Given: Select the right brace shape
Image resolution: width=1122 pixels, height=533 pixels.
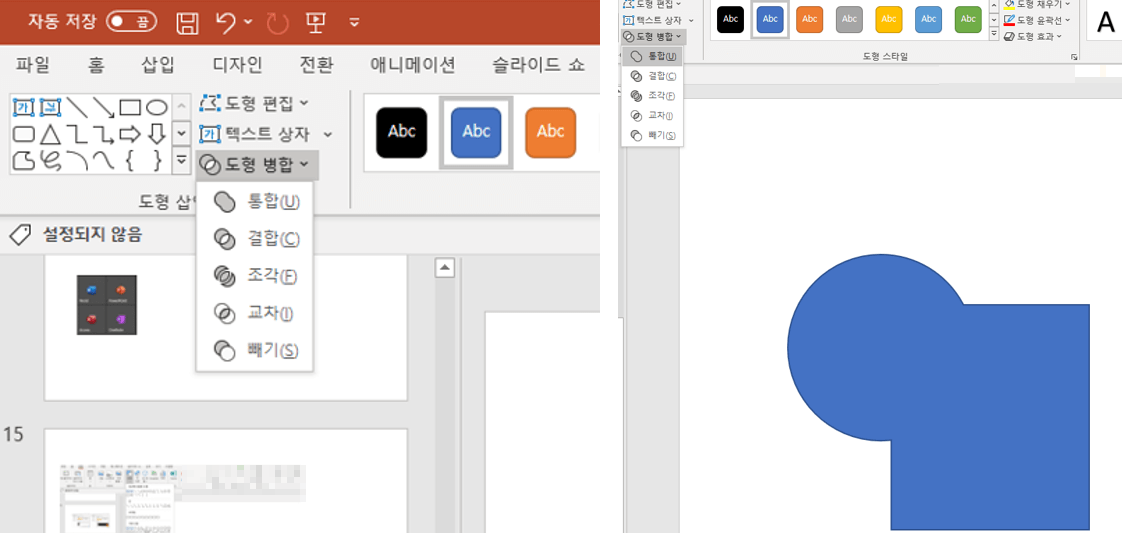Looking at the screenshot, I should (x=157, y=160).
